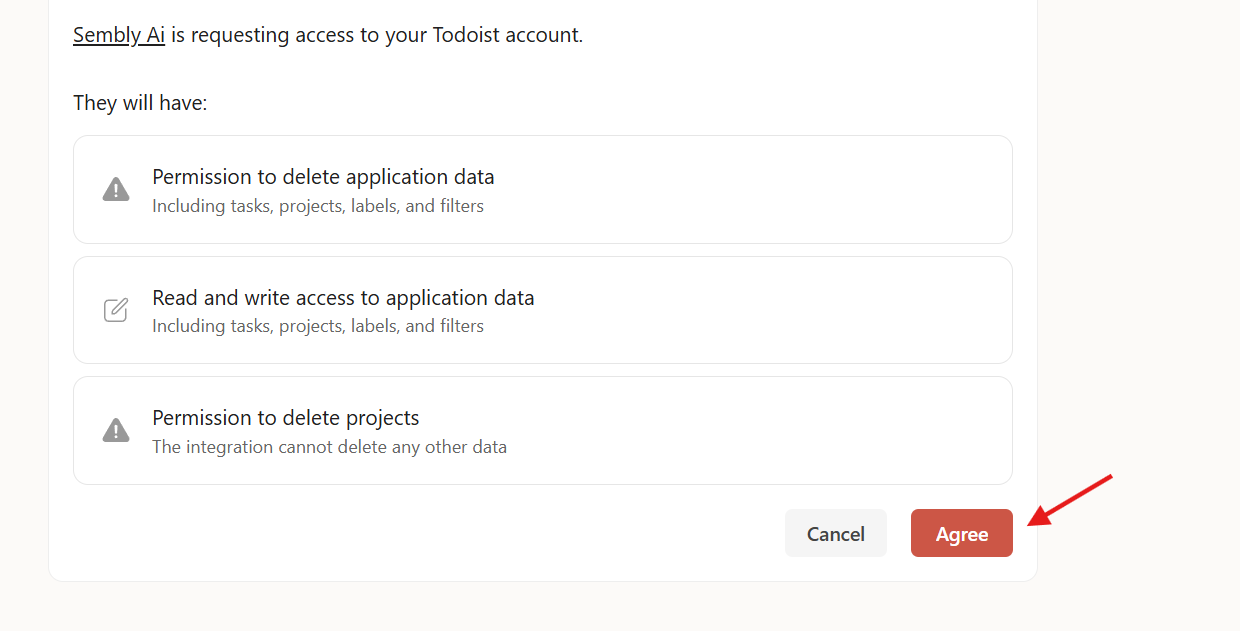Image resolution: width=1240 pixels, height=631 pixels.
Task: Click warning icon beside delete application data
Action: pos(116,189)
